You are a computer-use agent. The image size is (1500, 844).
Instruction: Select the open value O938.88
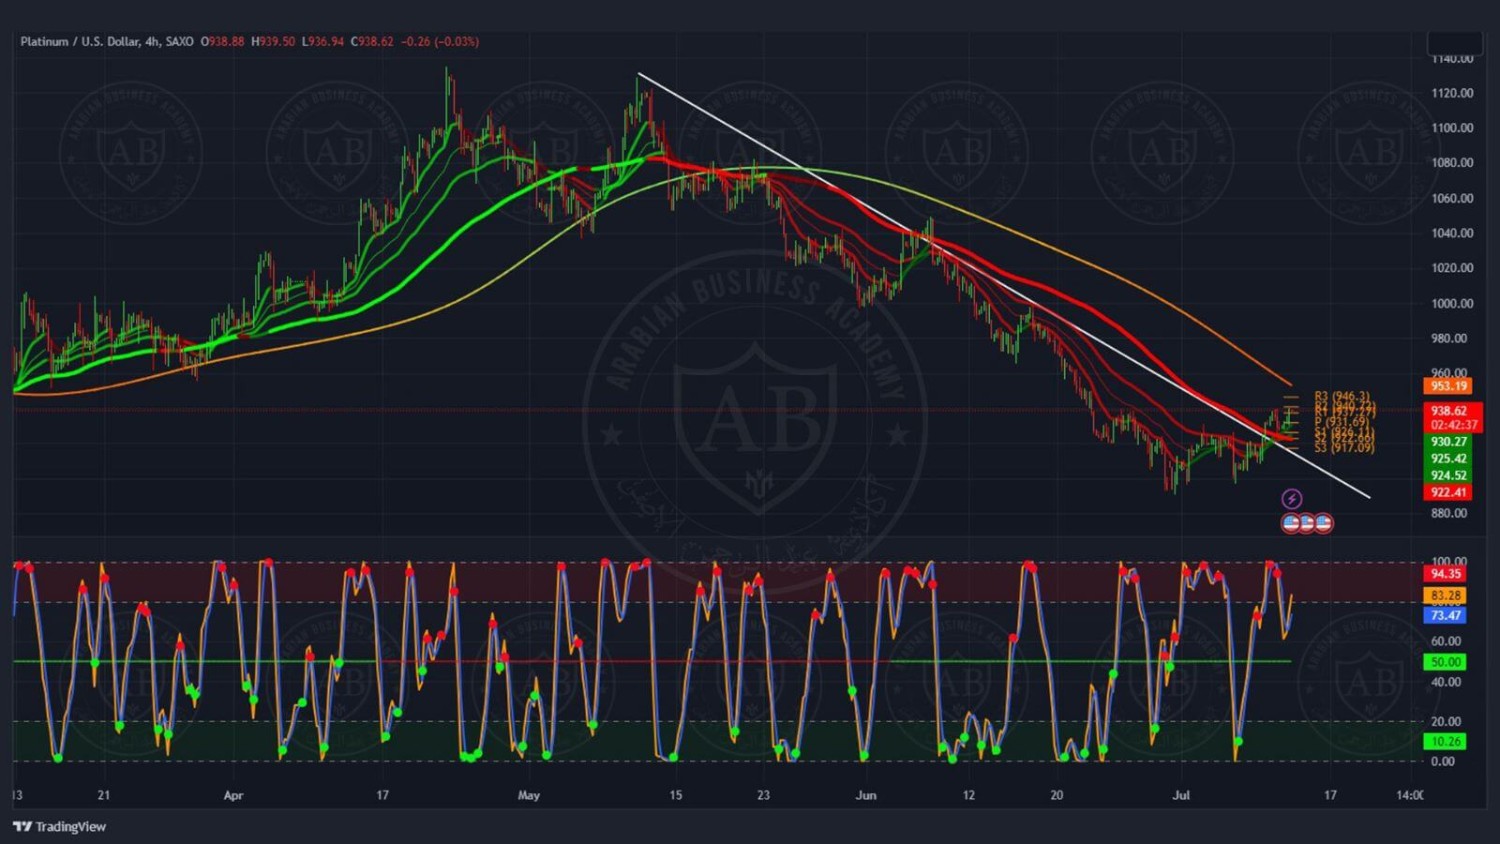(x=222, y=42)
